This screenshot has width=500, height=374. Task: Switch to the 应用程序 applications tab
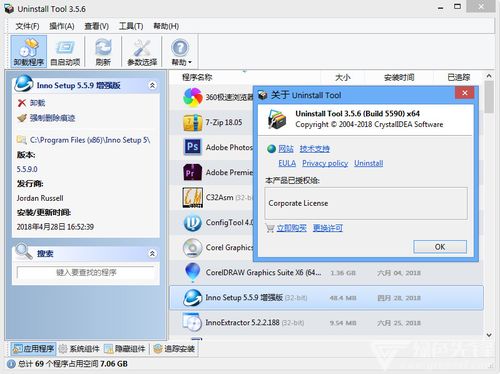[33, 349]
